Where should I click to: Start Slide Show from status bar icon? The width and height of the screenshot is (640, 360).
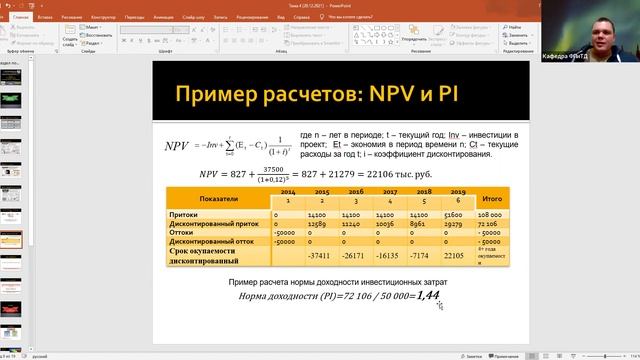(x=573, y=356)
